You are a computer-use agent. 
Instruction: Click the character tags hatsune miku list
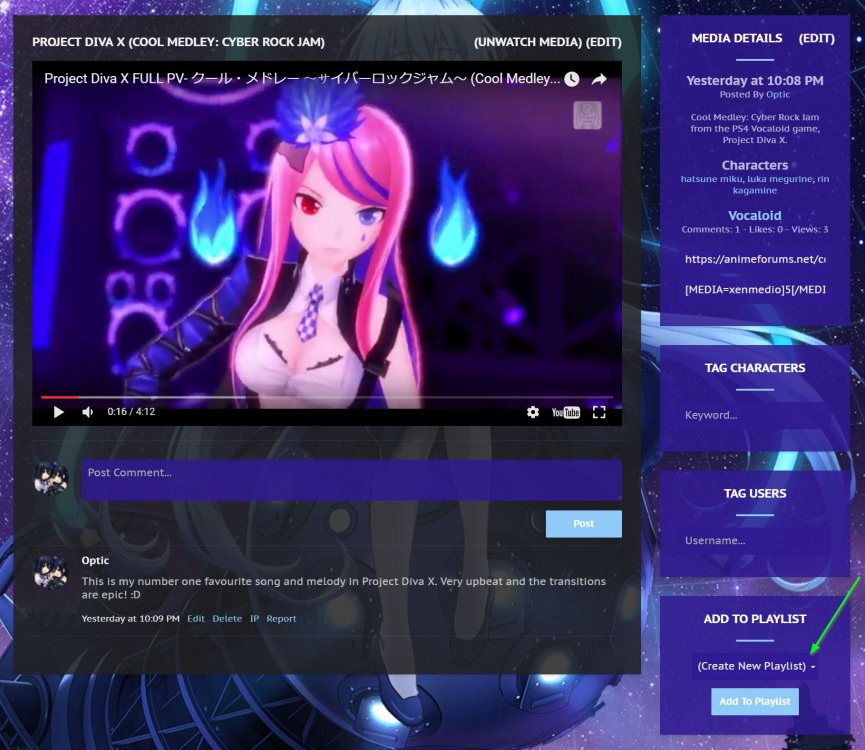coord(755,185)
